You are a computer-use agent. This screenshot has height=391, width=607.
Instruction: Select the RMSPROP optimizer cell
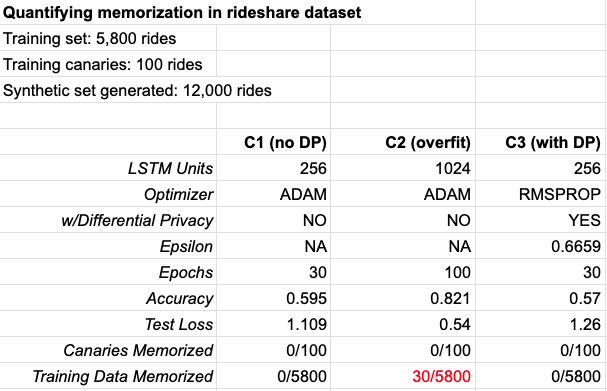point(541,194)
